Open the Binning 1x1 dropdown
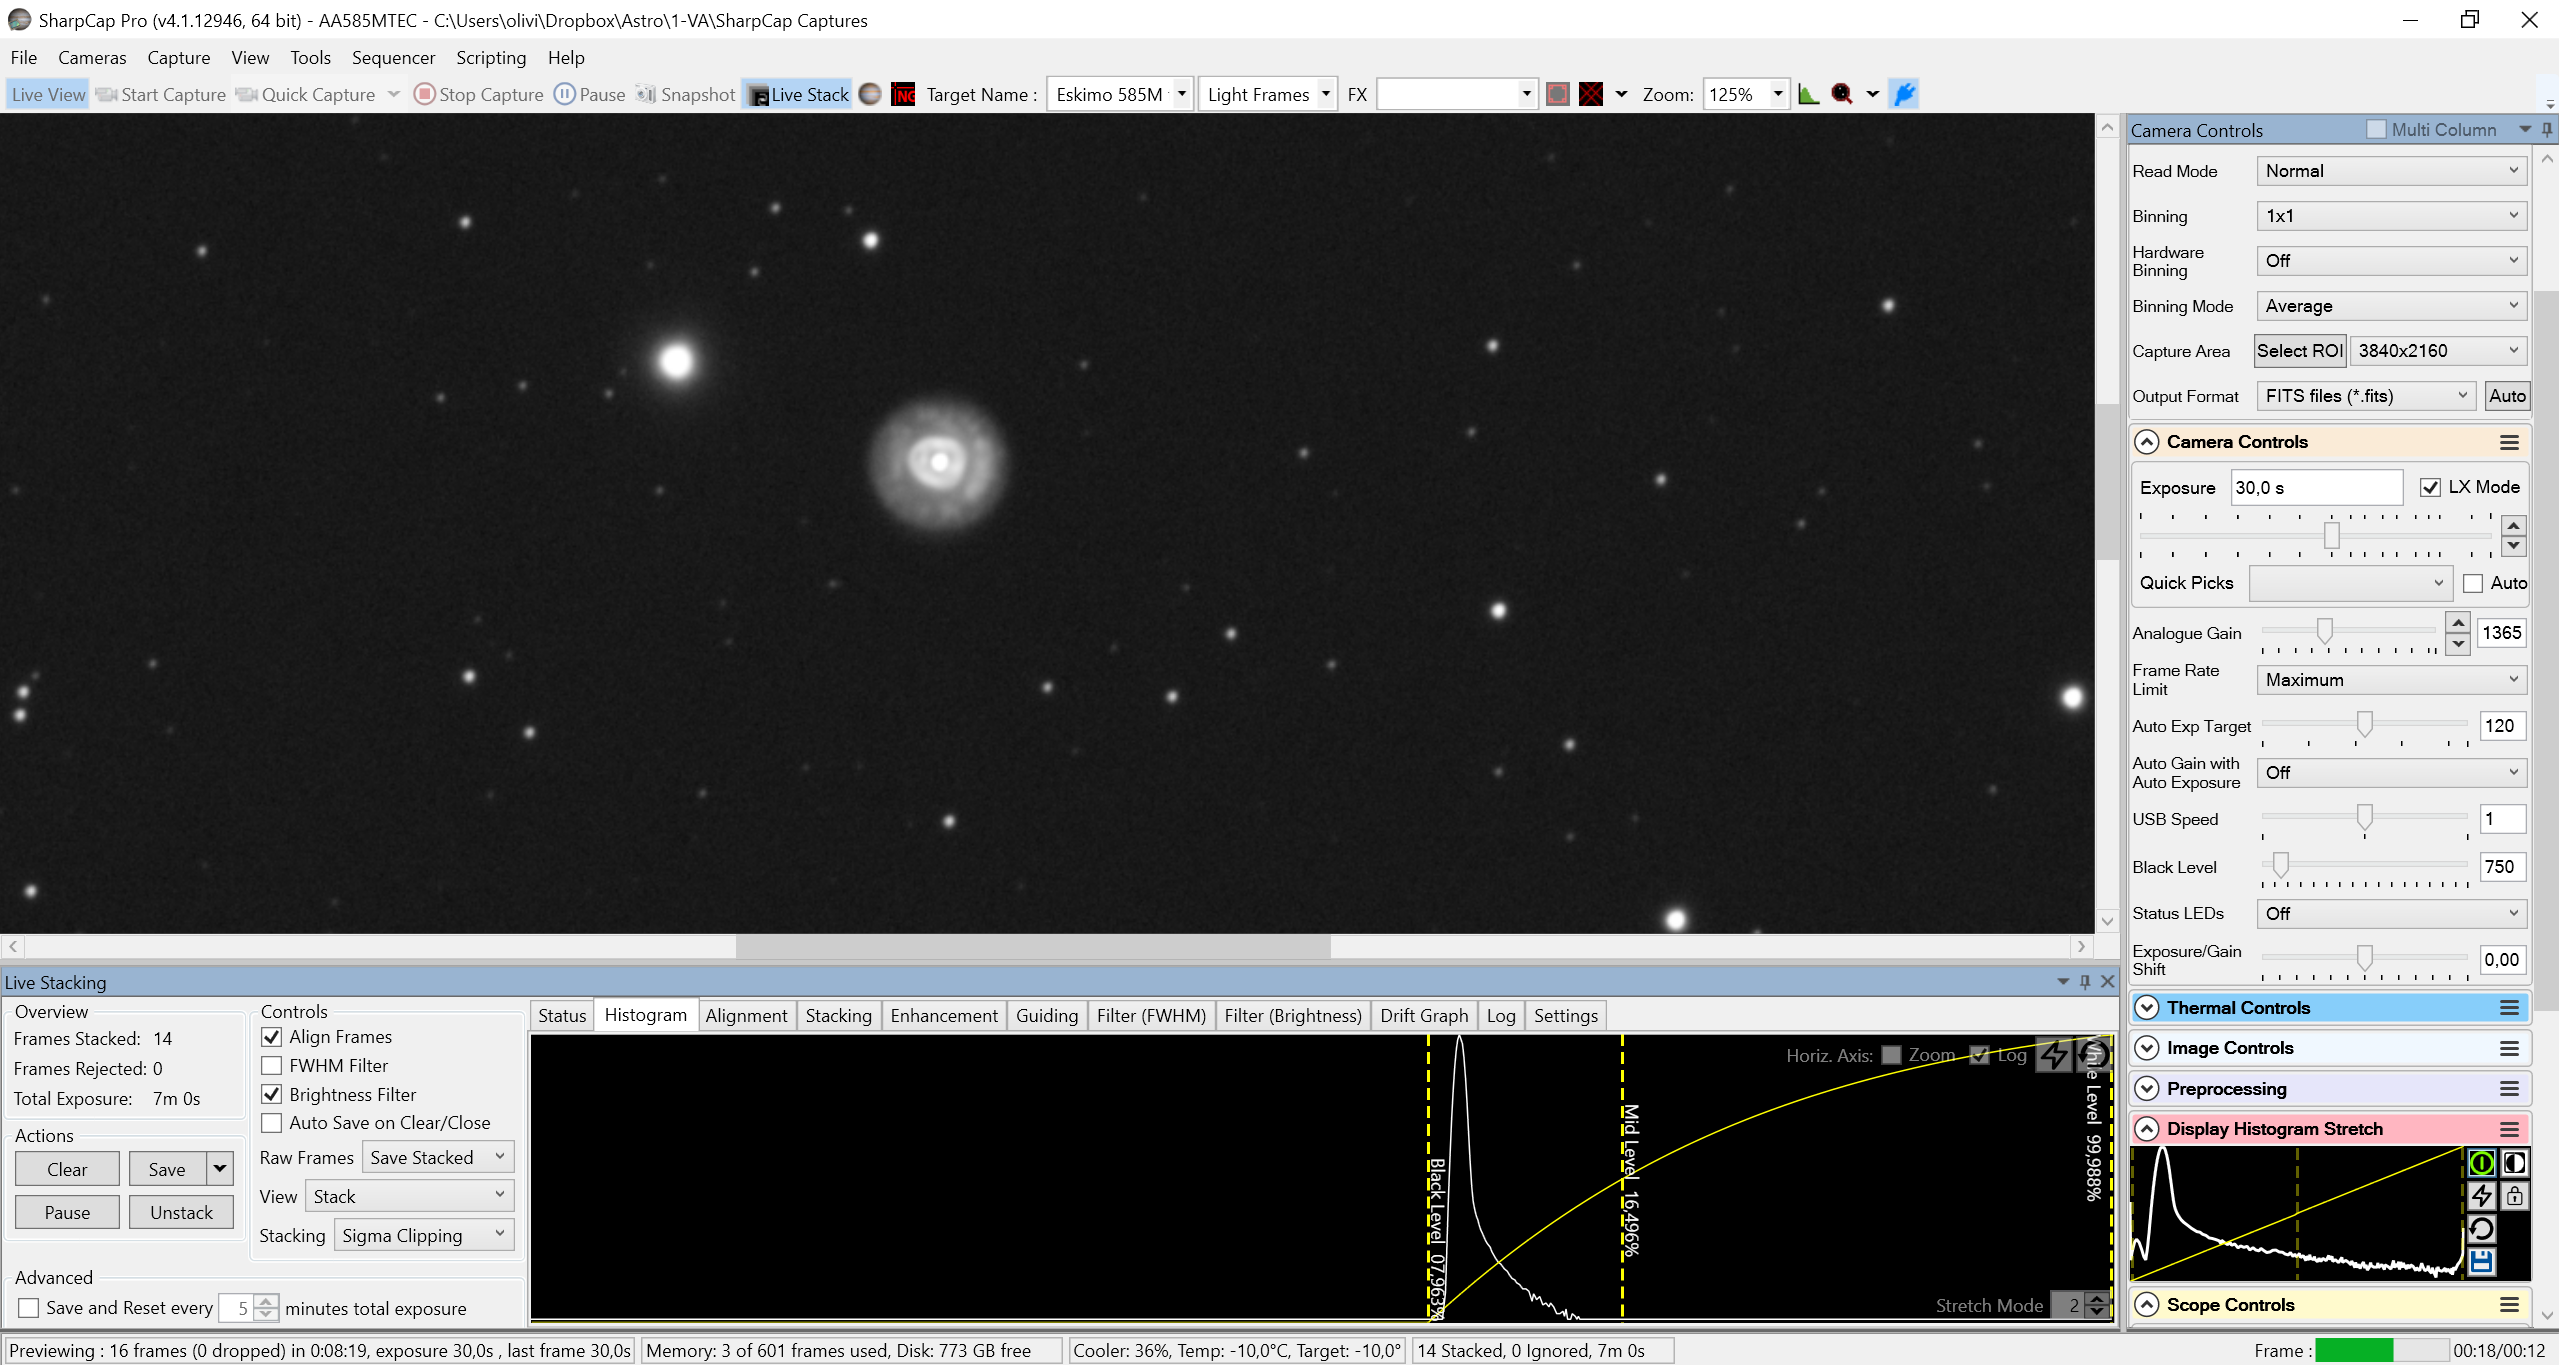Viewport: 2559px width, 1365px height. pyautogui.click(x=2391, y=216)
